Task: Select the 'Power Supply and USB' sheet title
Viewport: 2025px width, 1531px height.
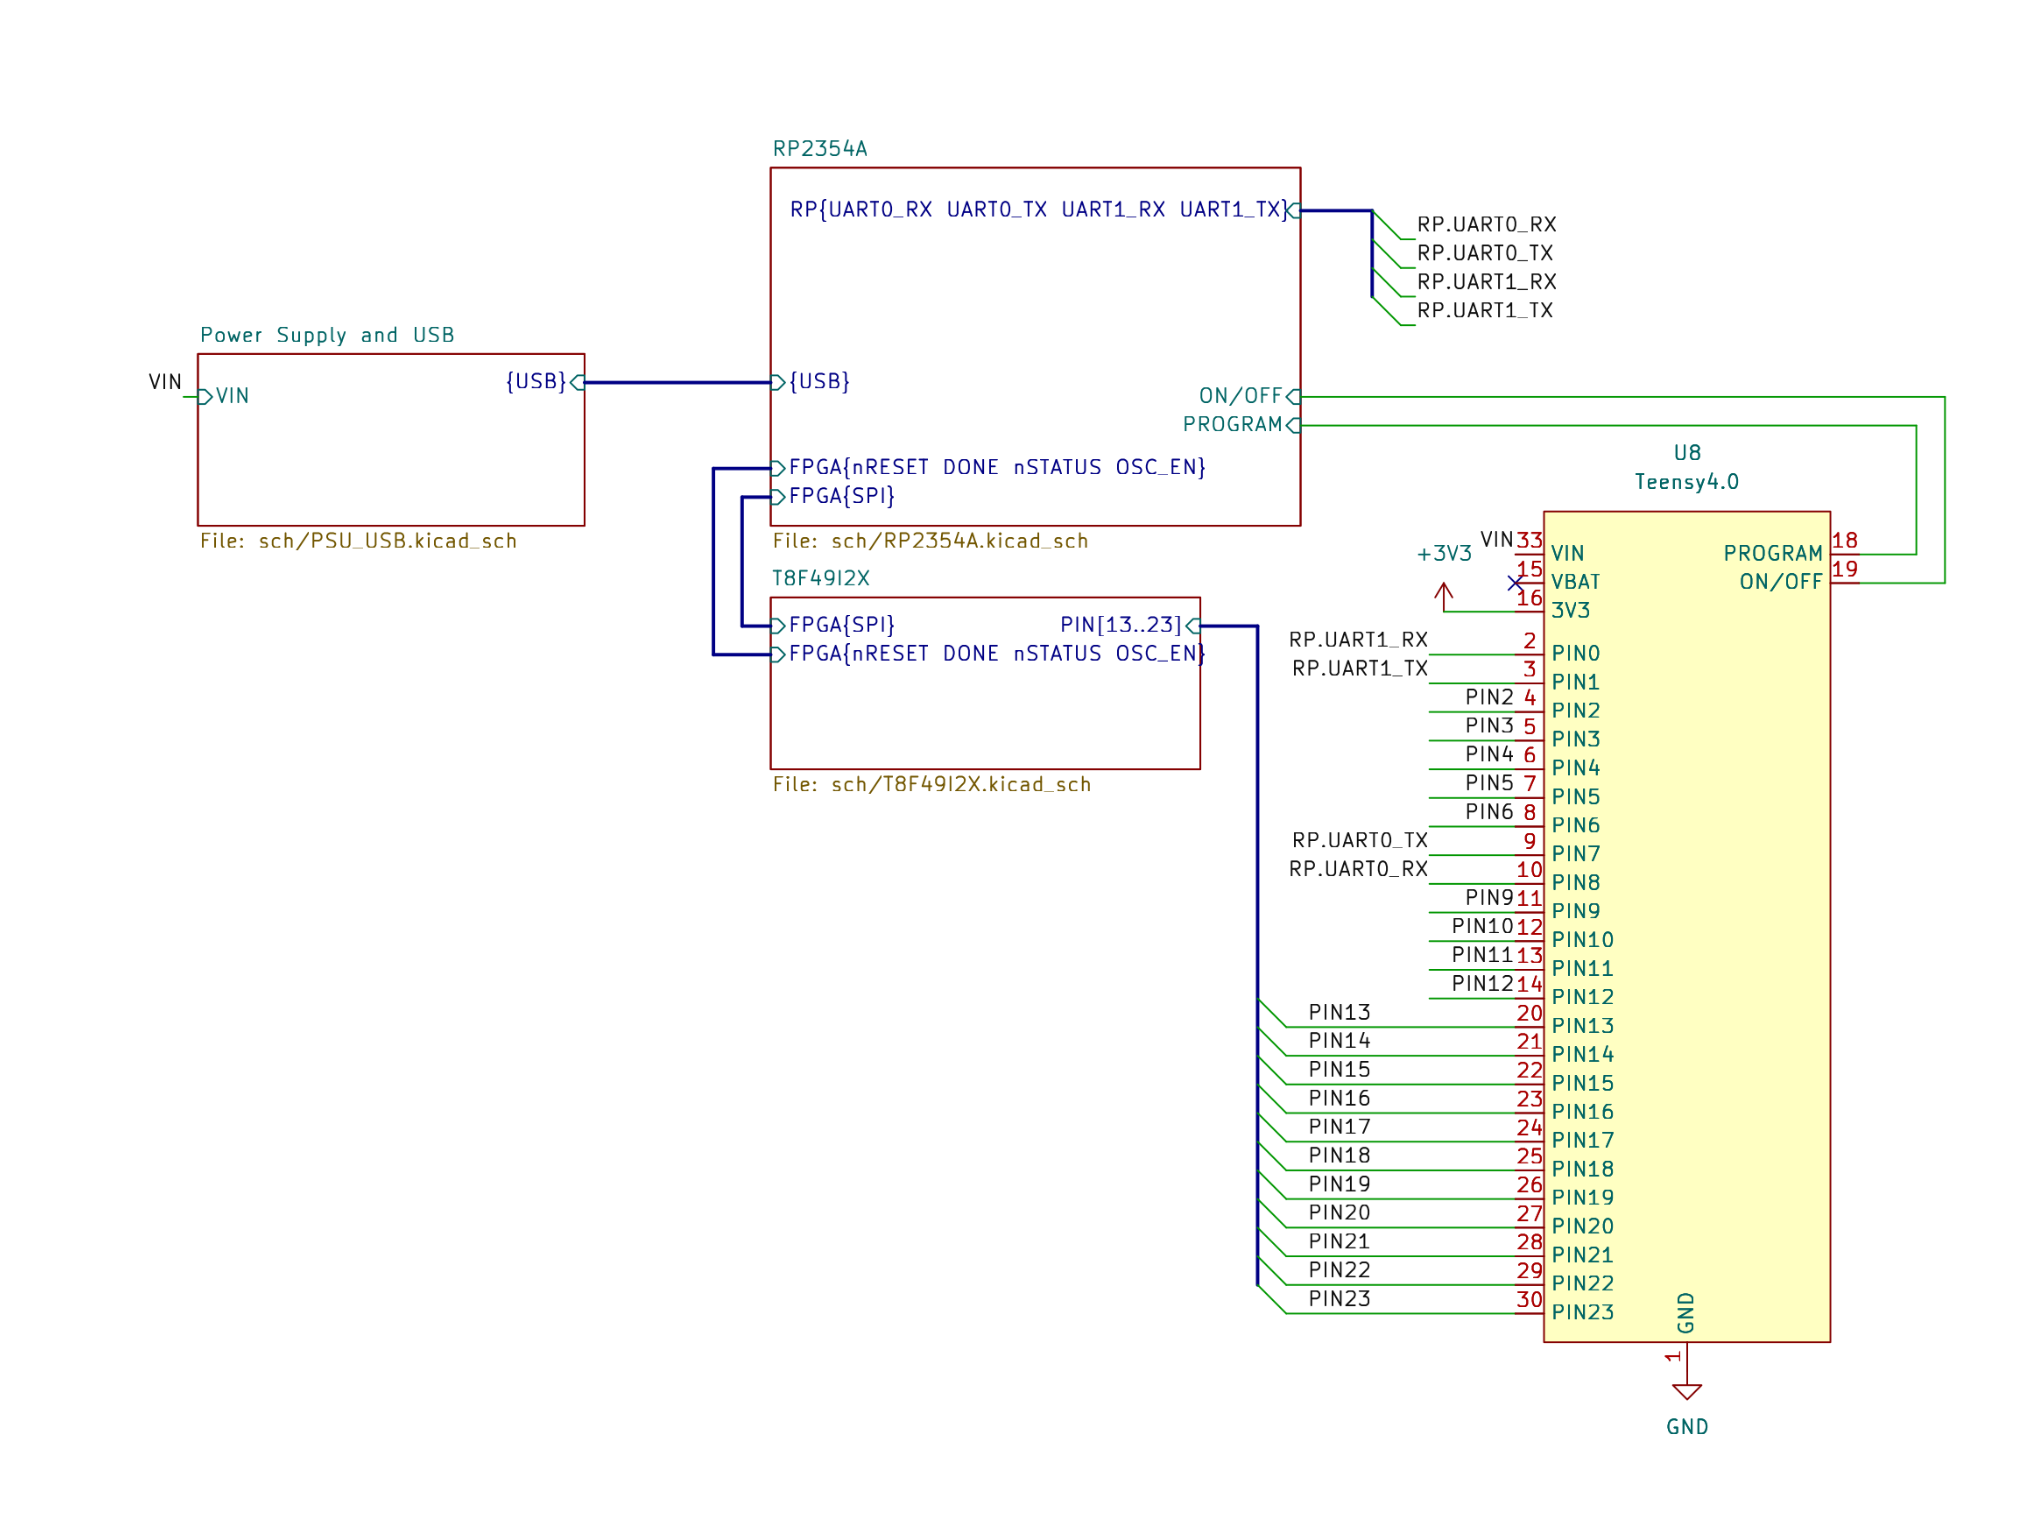Action: click(x=327, y=335)
